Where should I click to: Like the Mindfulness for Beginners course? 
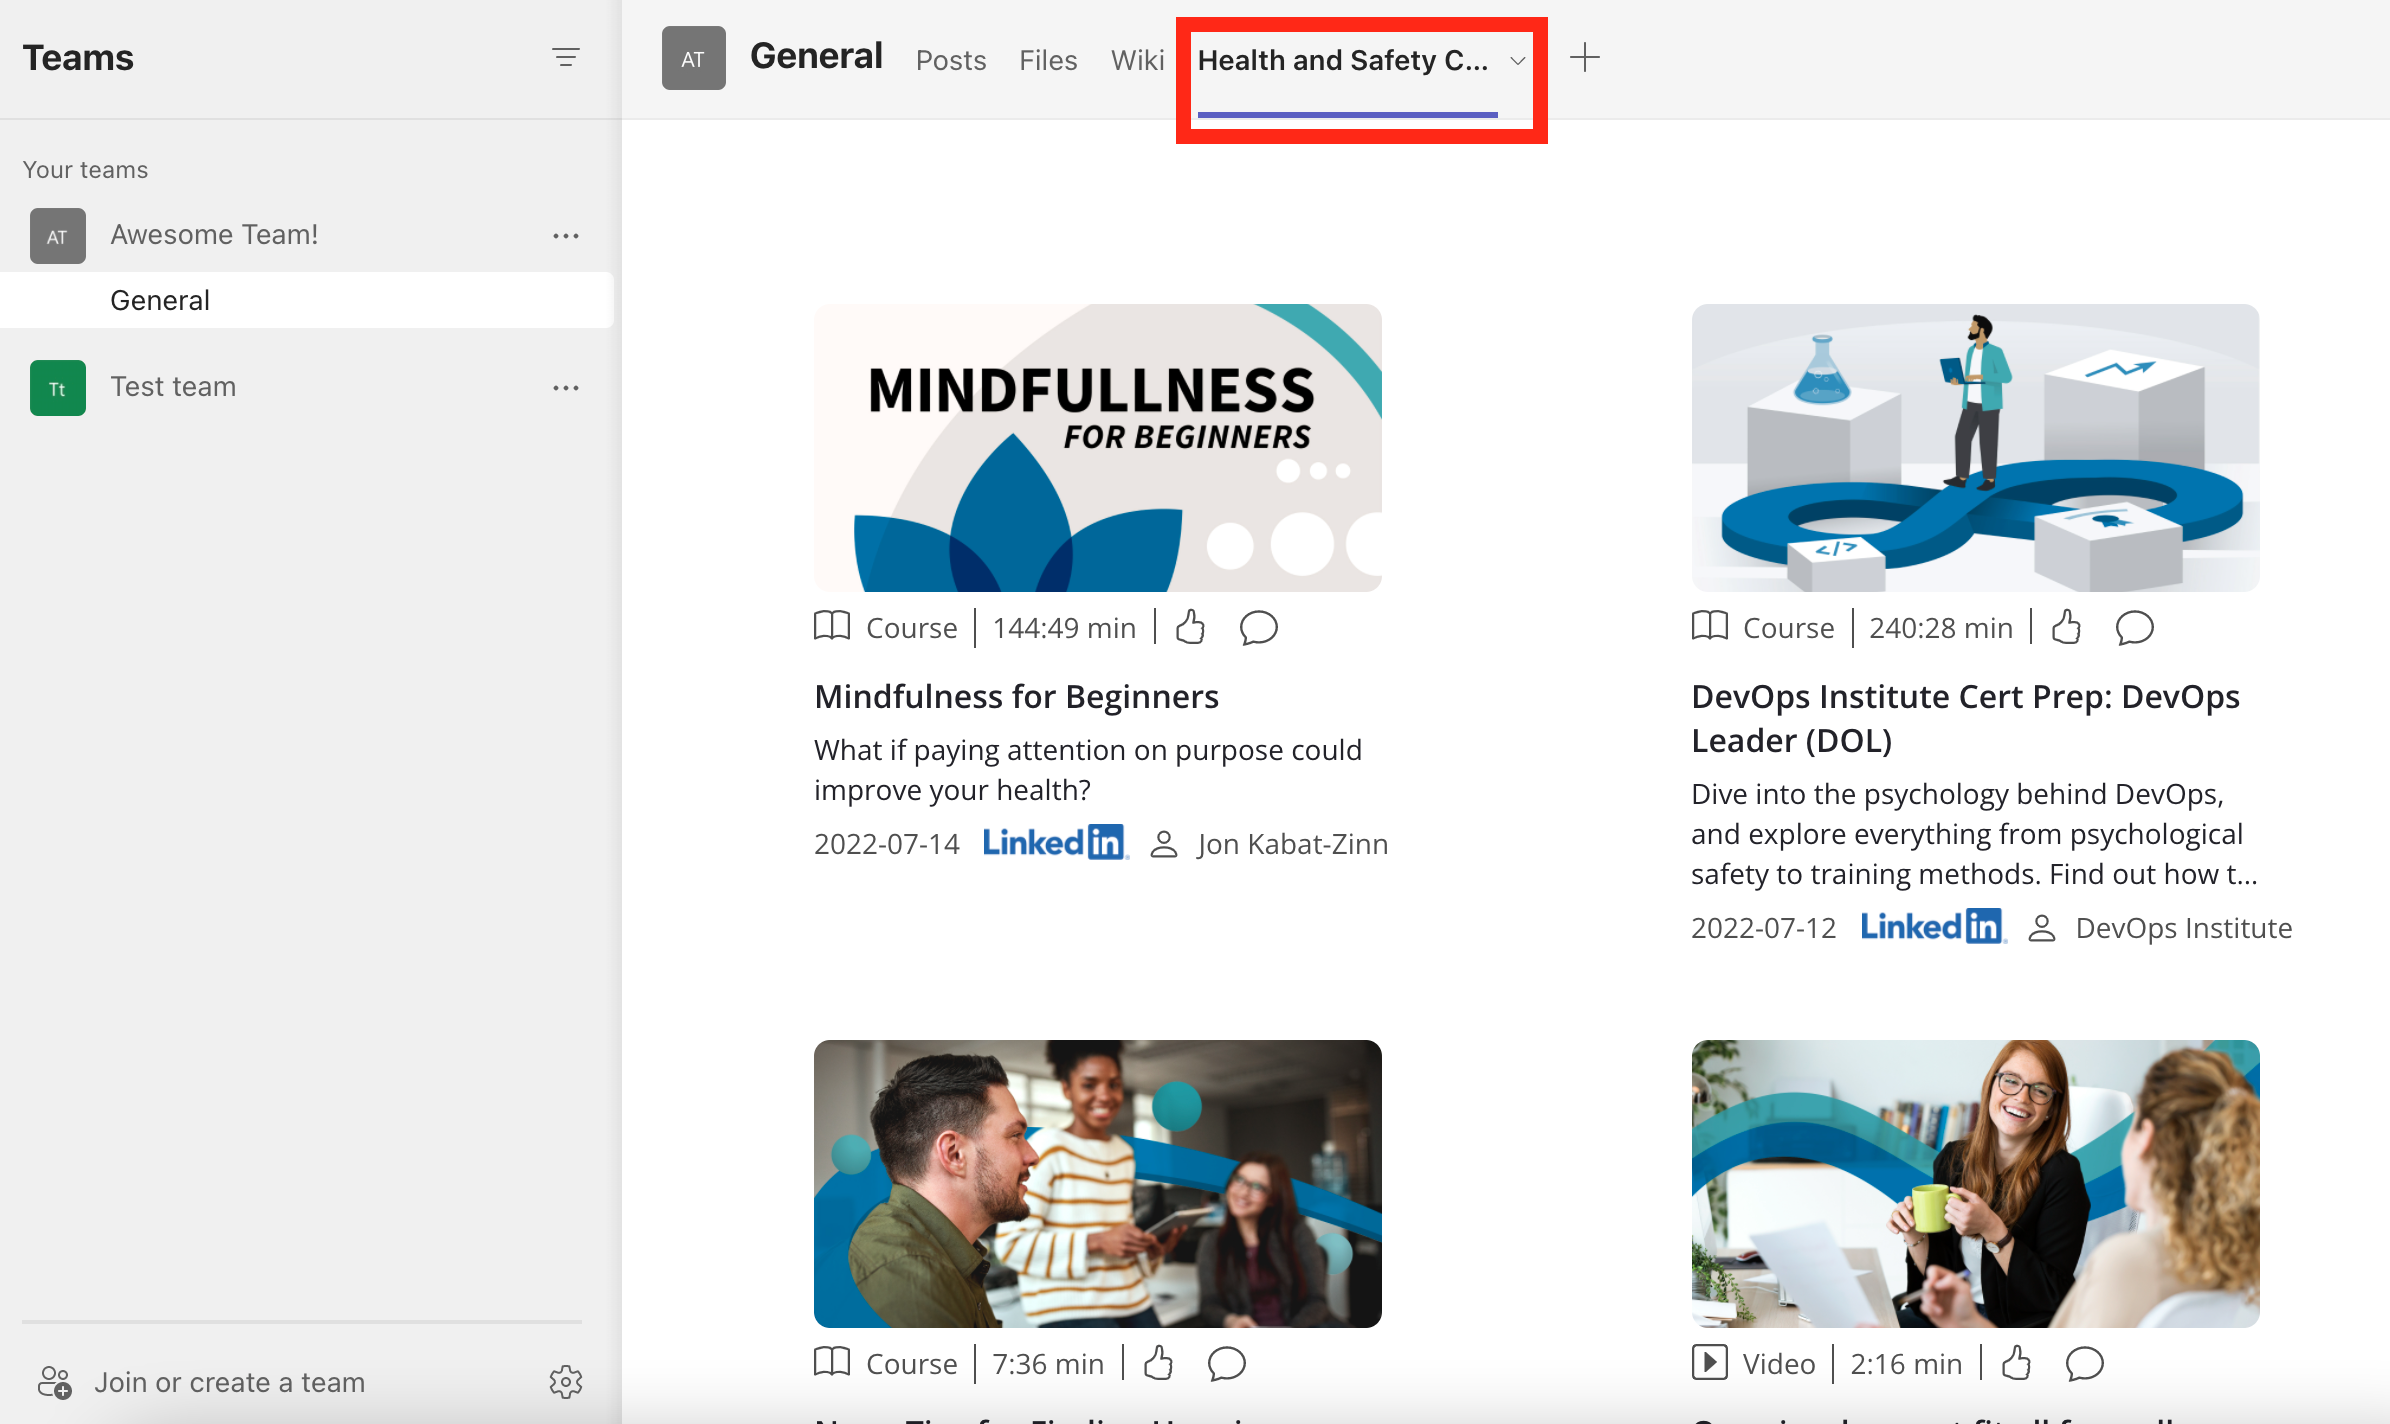pyautogui.click(x=1190, y=627)
